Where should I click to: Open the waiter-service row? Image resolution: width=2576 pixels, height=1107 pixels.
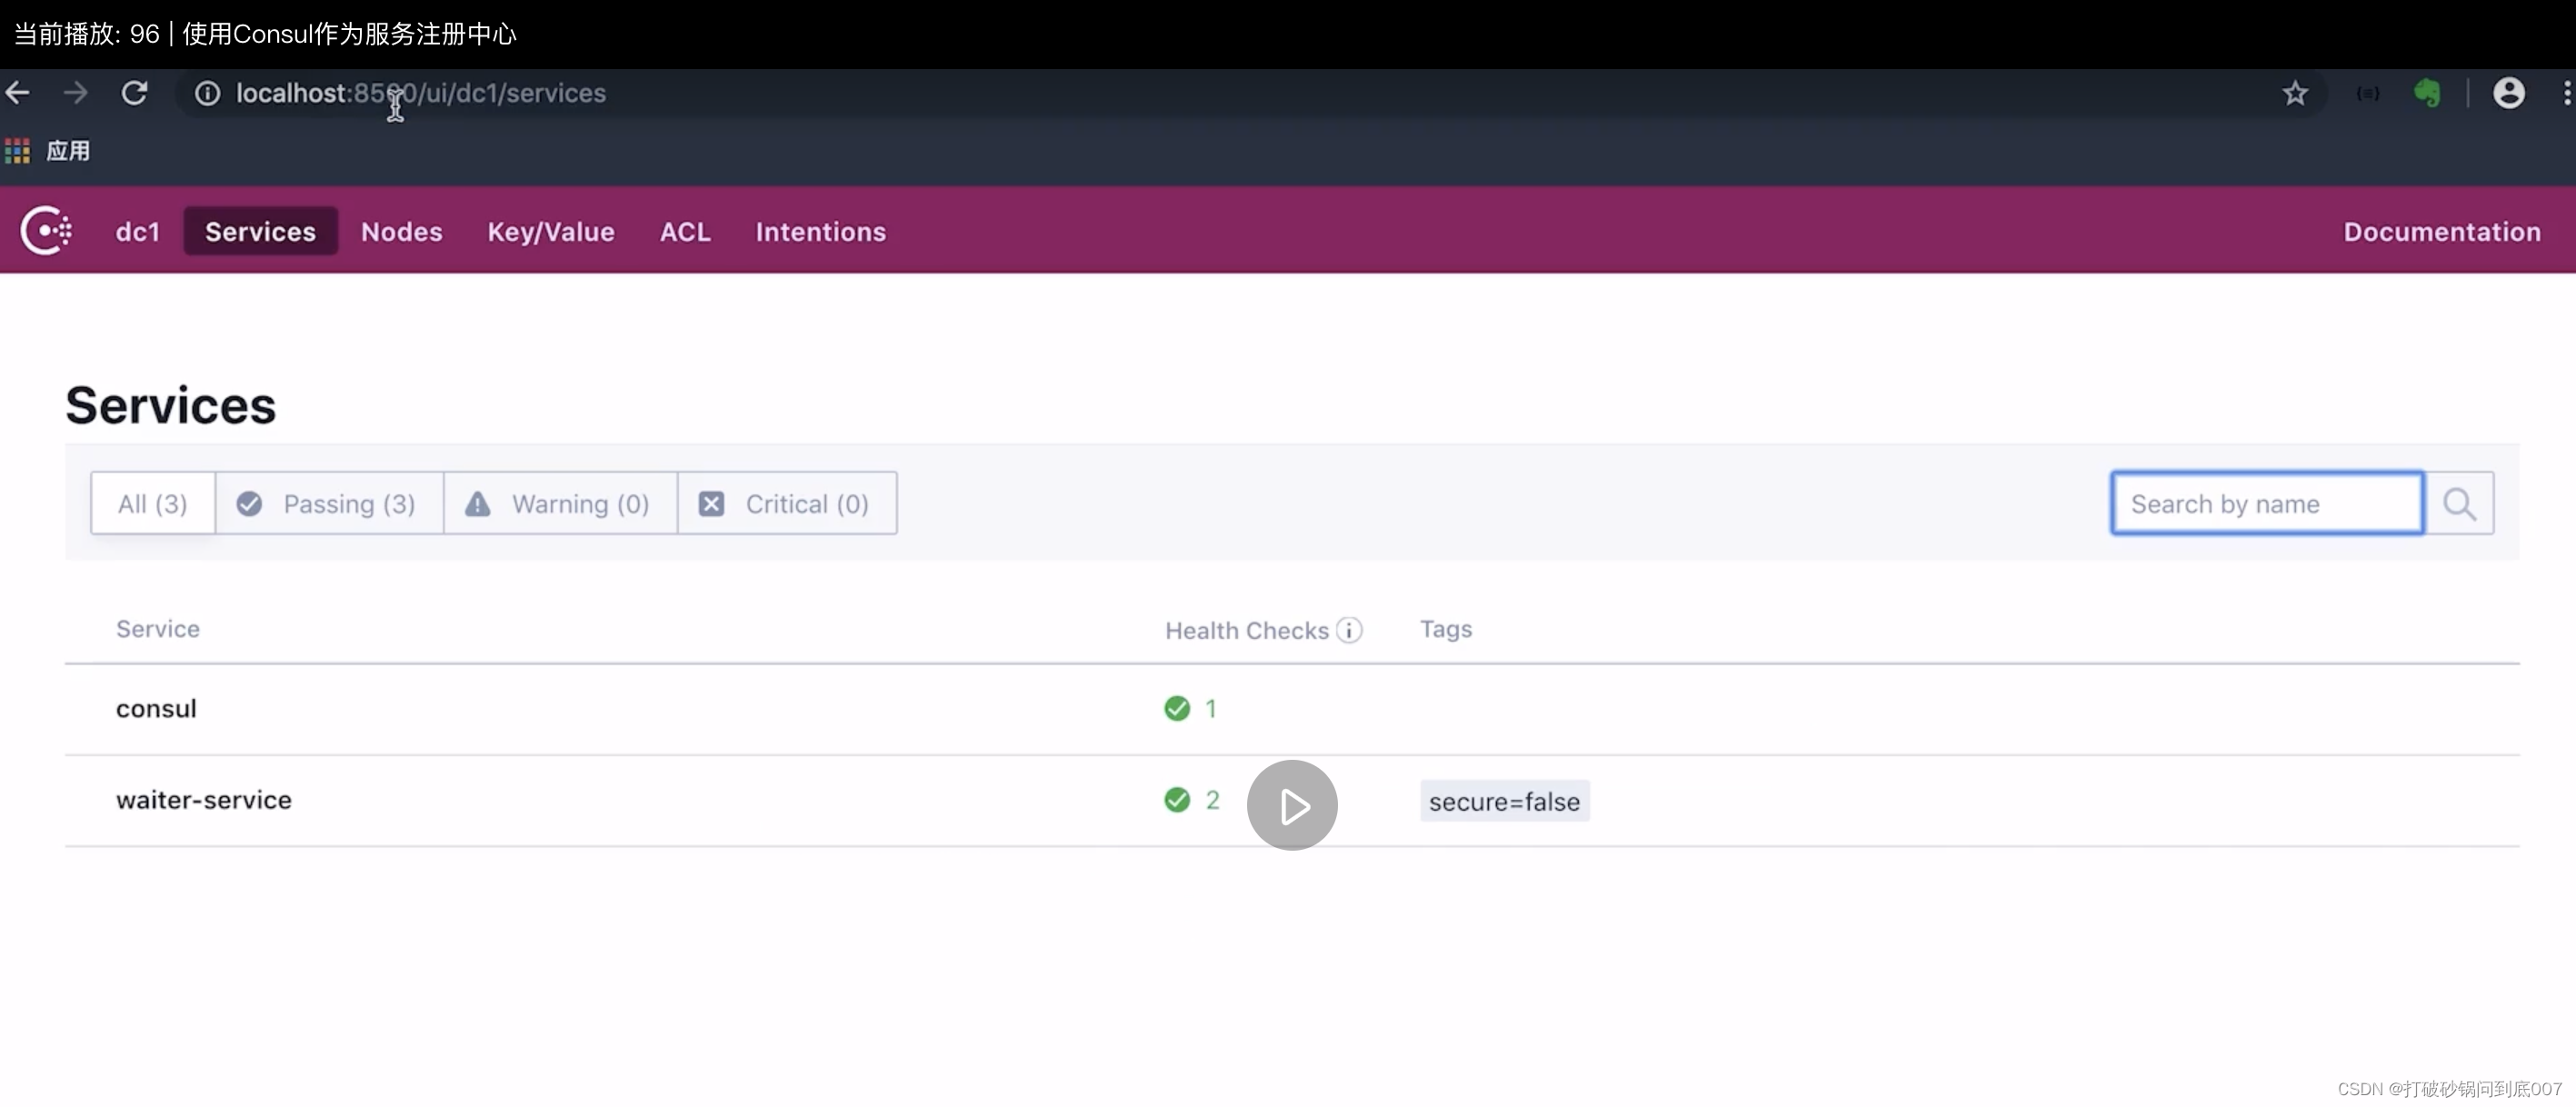(1292, 800)
